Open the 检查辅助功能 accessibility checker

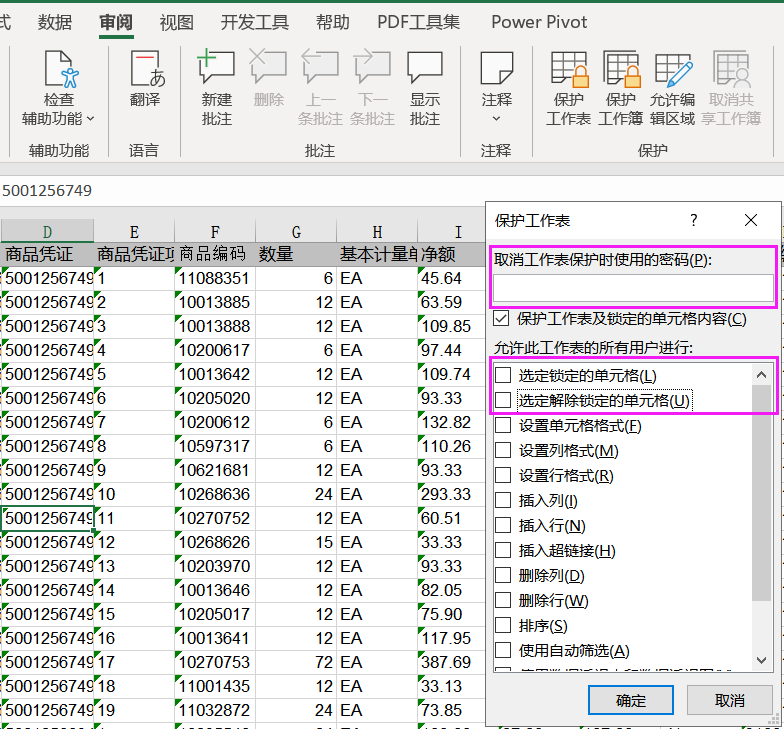click(x=58, y=88)
